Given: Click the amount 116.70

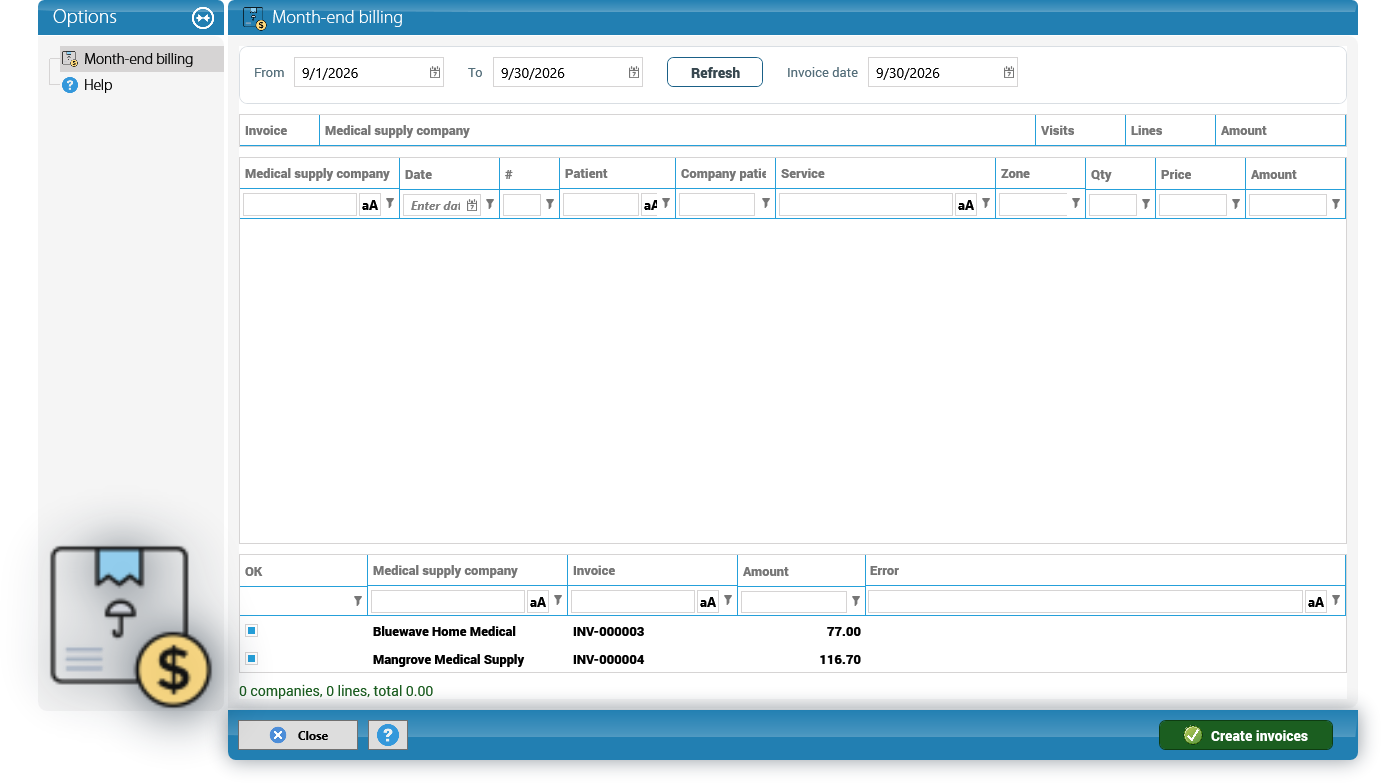Looking at the screenshot, I should [x=839, y=659].
